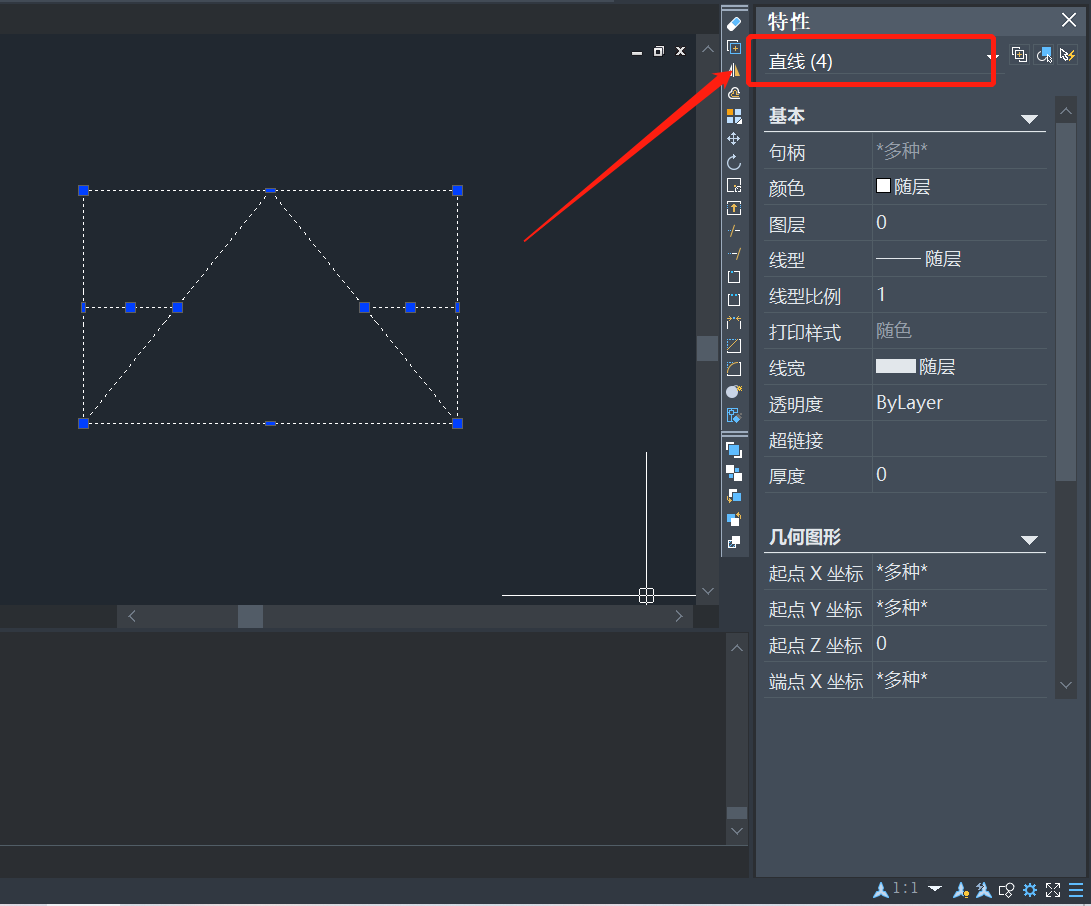The height and width of the screenshot is (906, 1091).
Task: Click the Send to Back draw-order icon
Action: pyautogui.click(x=734, y=473)
